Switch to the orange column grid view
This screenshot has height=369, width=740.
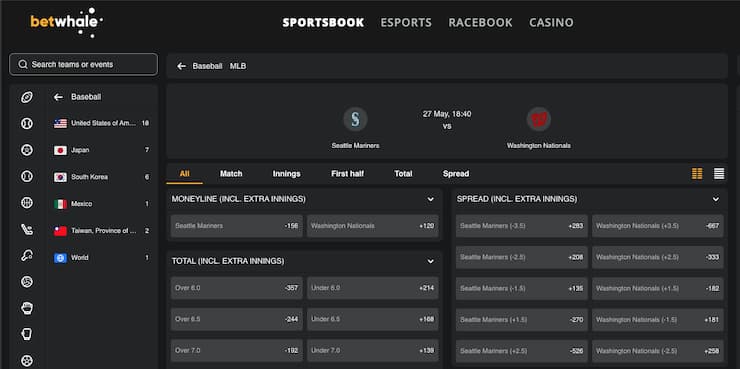(697, 174)
